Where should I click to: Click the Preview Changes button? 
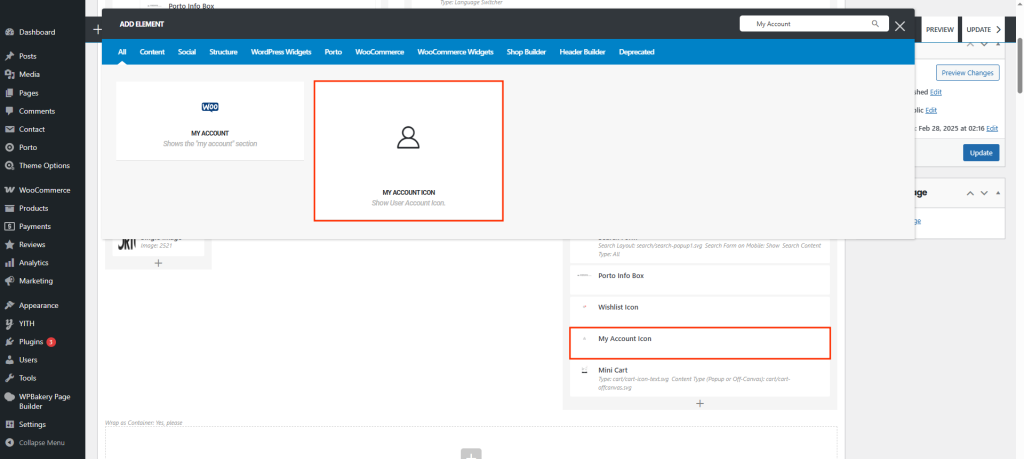(967, 72)
